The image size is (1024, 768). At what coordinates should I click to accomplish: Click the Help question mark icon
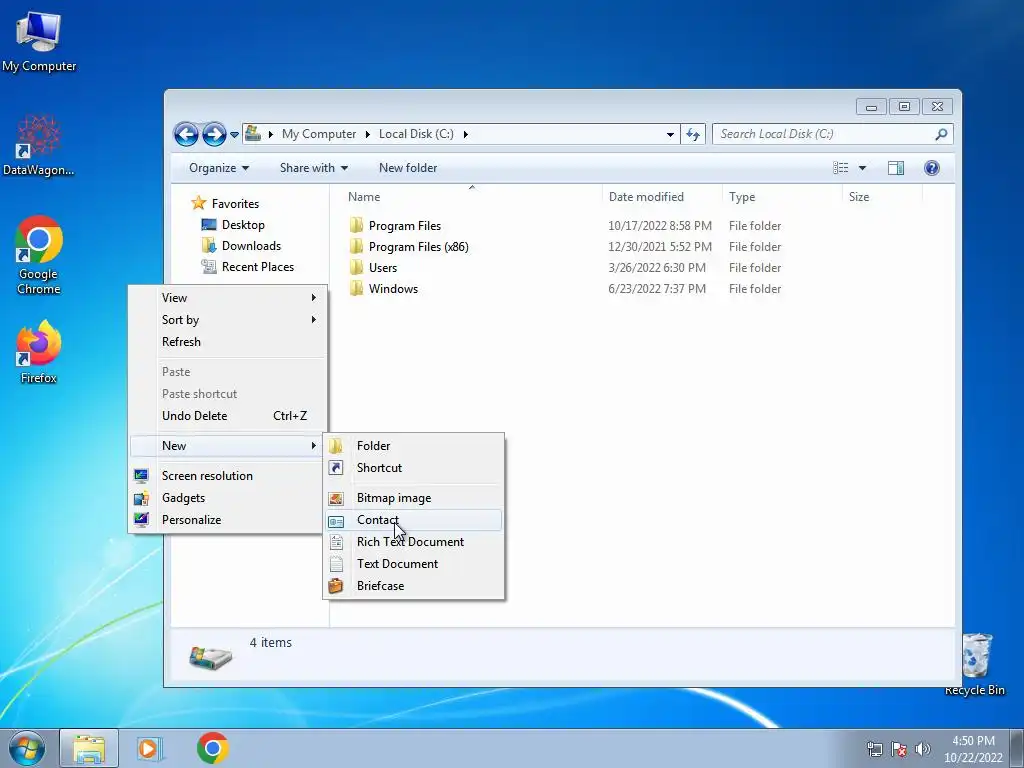tap(932, 168)
